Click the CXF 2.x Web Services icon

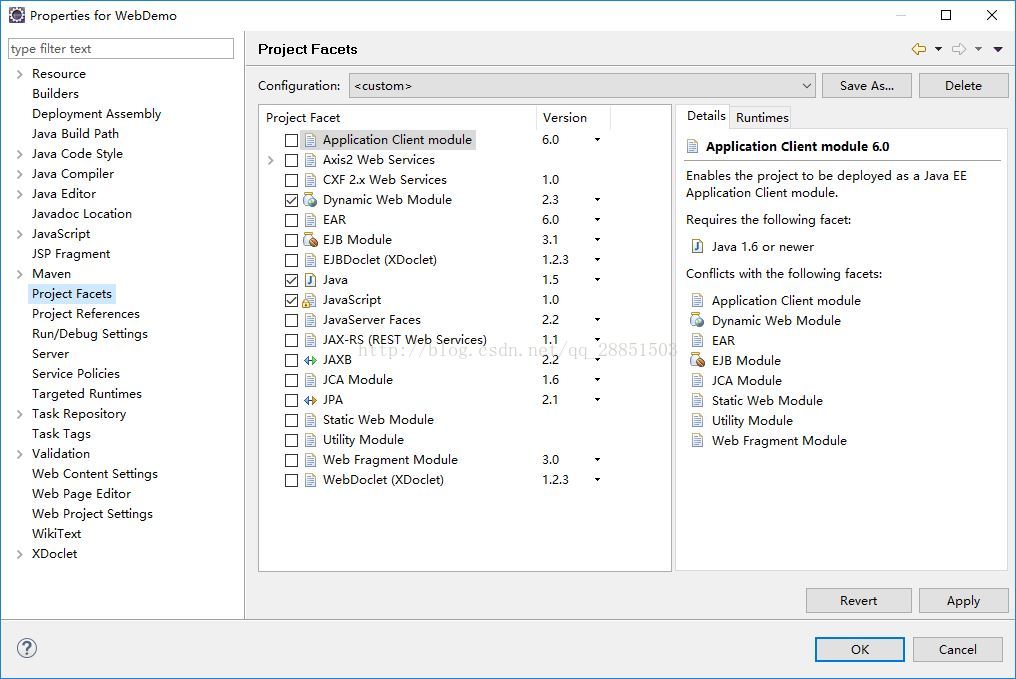tap(310, 180)
